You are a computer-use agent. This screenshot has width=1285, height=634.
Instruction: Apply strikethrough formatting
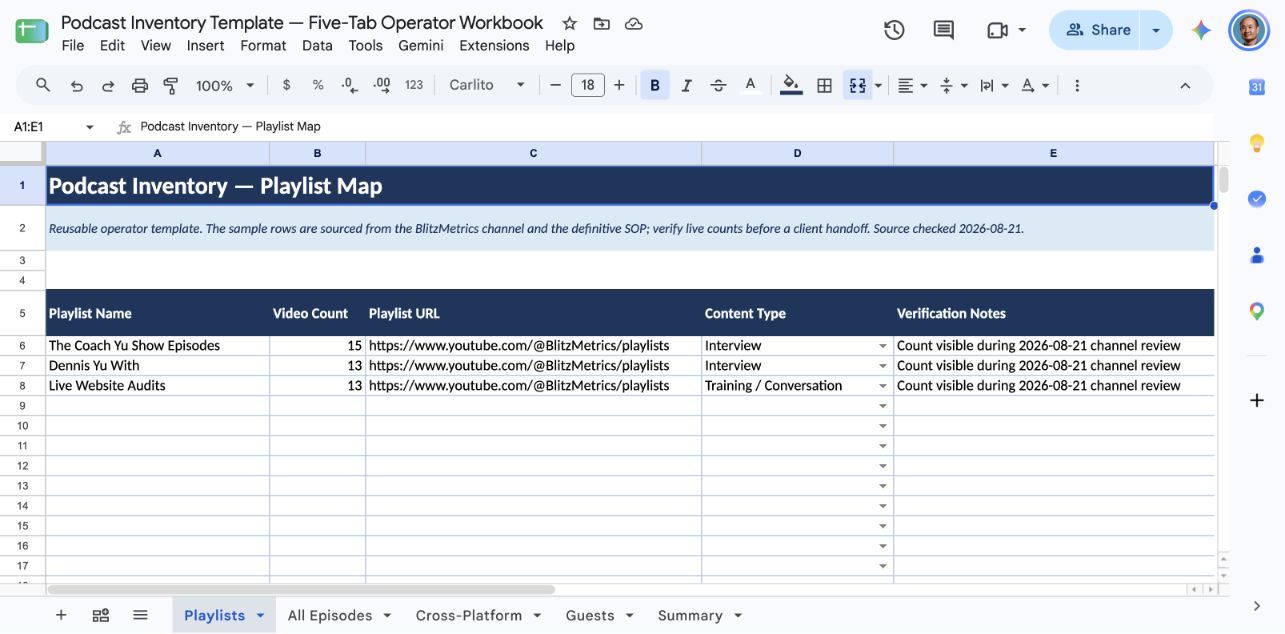(x=718, y=86)
